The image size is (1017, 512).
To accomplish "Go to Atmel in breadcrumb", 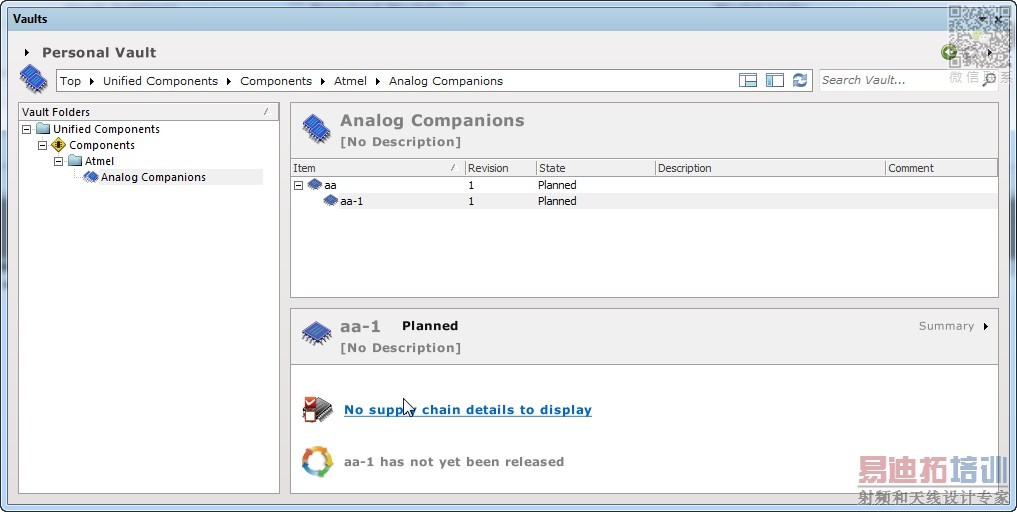I will click(350, 81).
